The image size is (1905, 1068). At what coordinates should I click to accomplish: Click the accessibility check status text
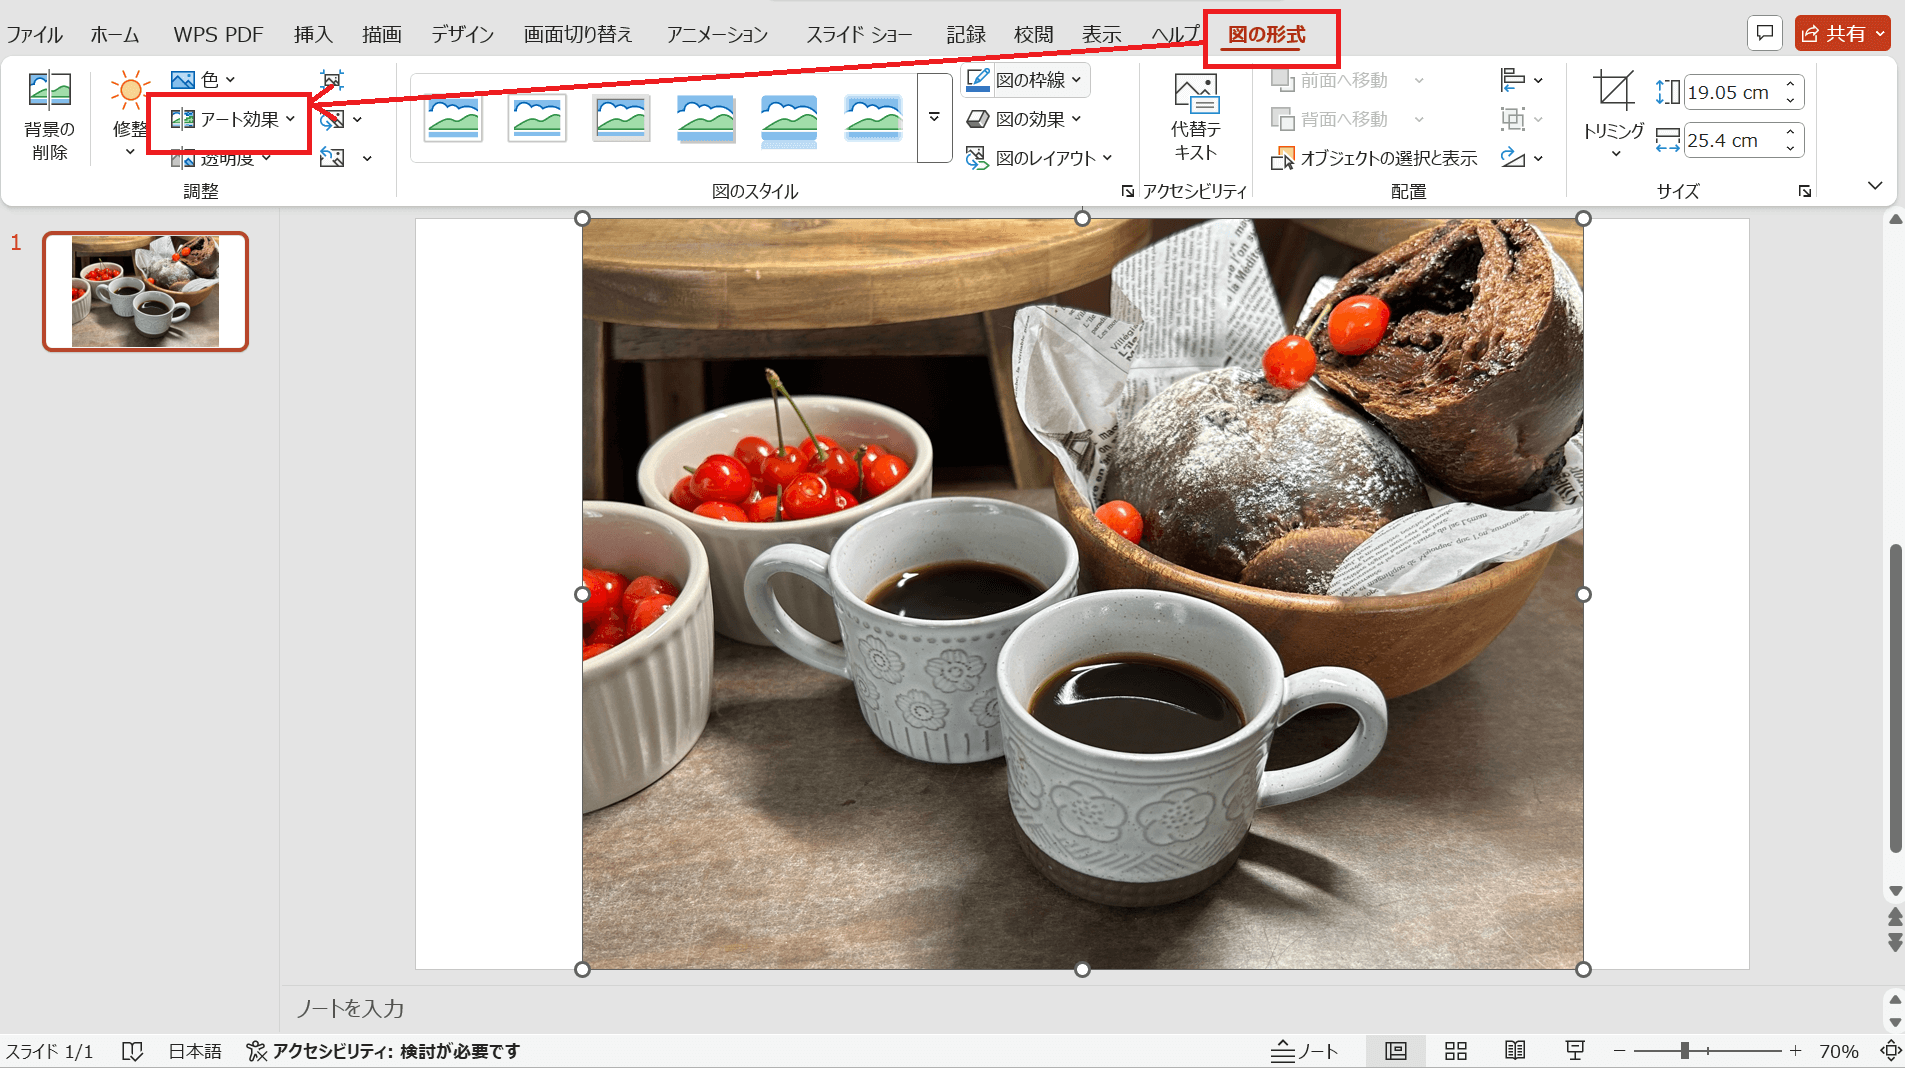pyautogui.click(x=384, y=1051)
